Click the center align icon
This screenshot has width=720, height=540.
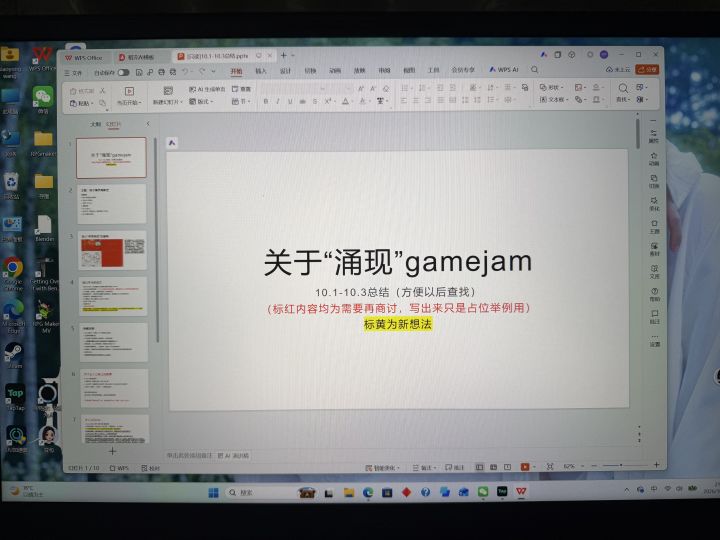(416, 100)
